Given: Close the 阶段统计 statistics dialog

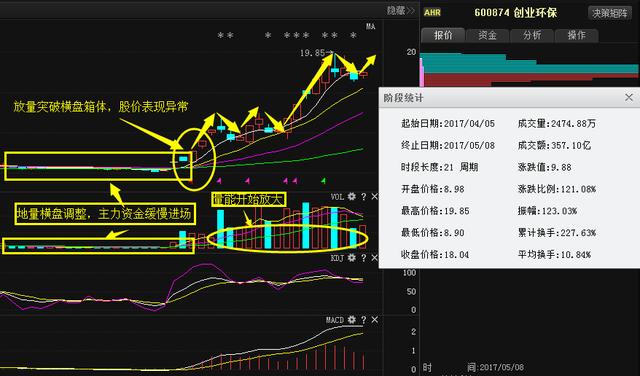Looking at the screenshot, I should tap(629, 98).
